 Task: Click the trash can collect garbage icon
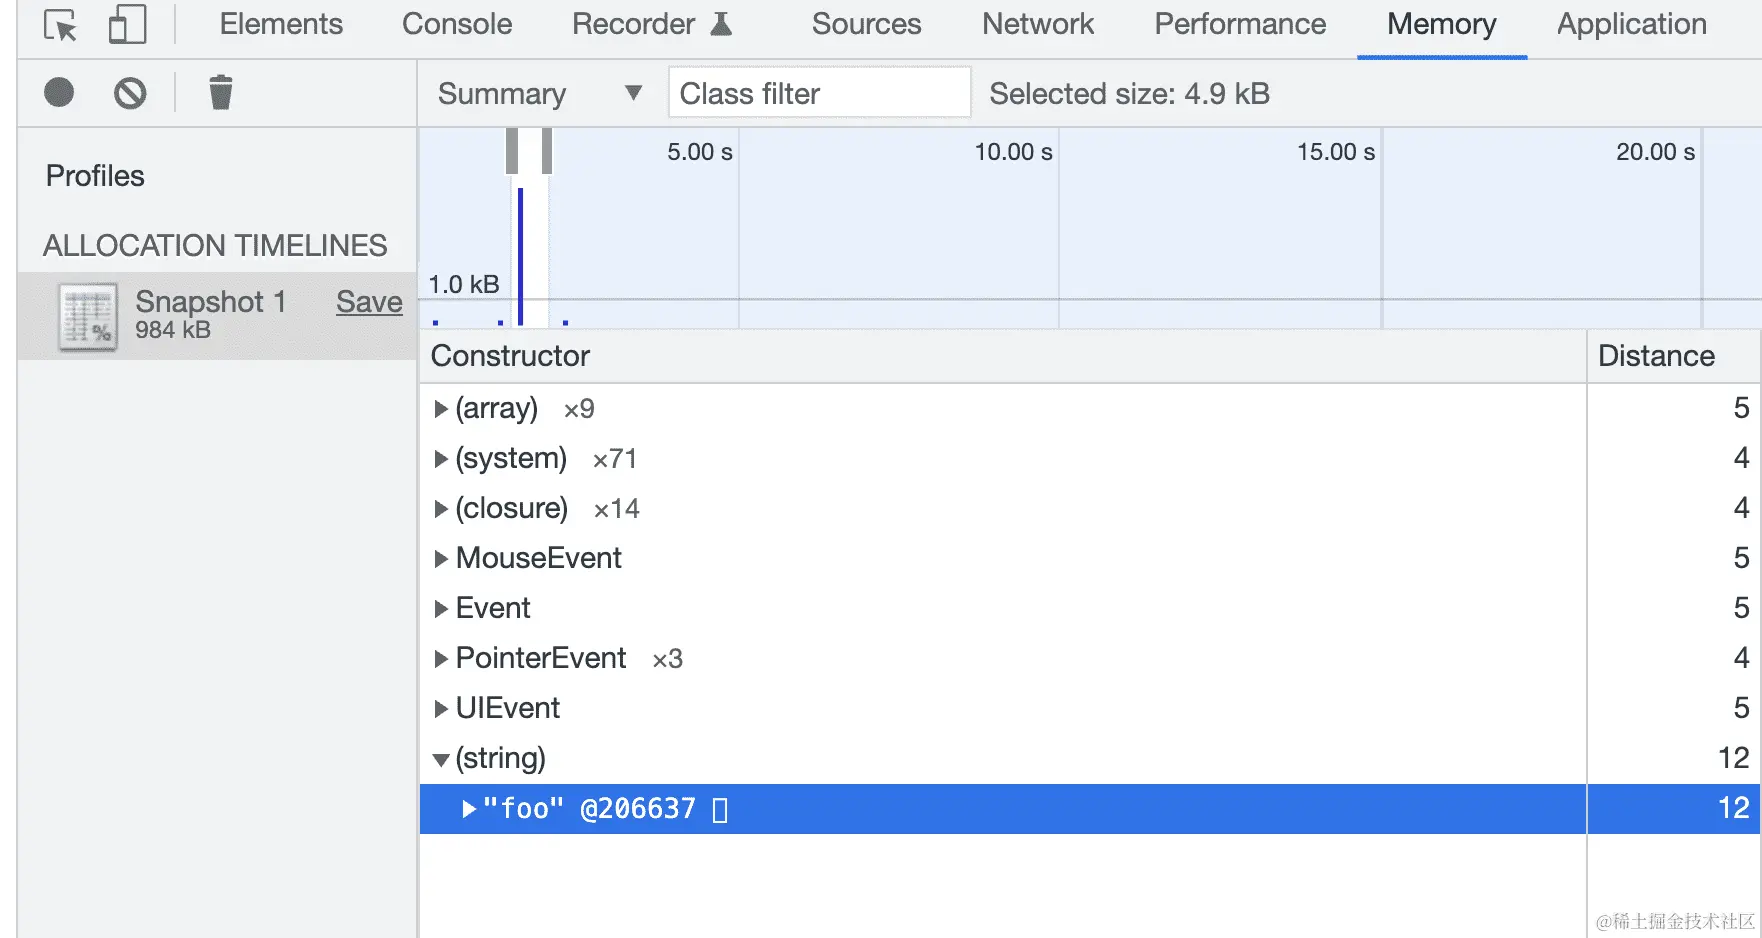[x=220, y=93]
